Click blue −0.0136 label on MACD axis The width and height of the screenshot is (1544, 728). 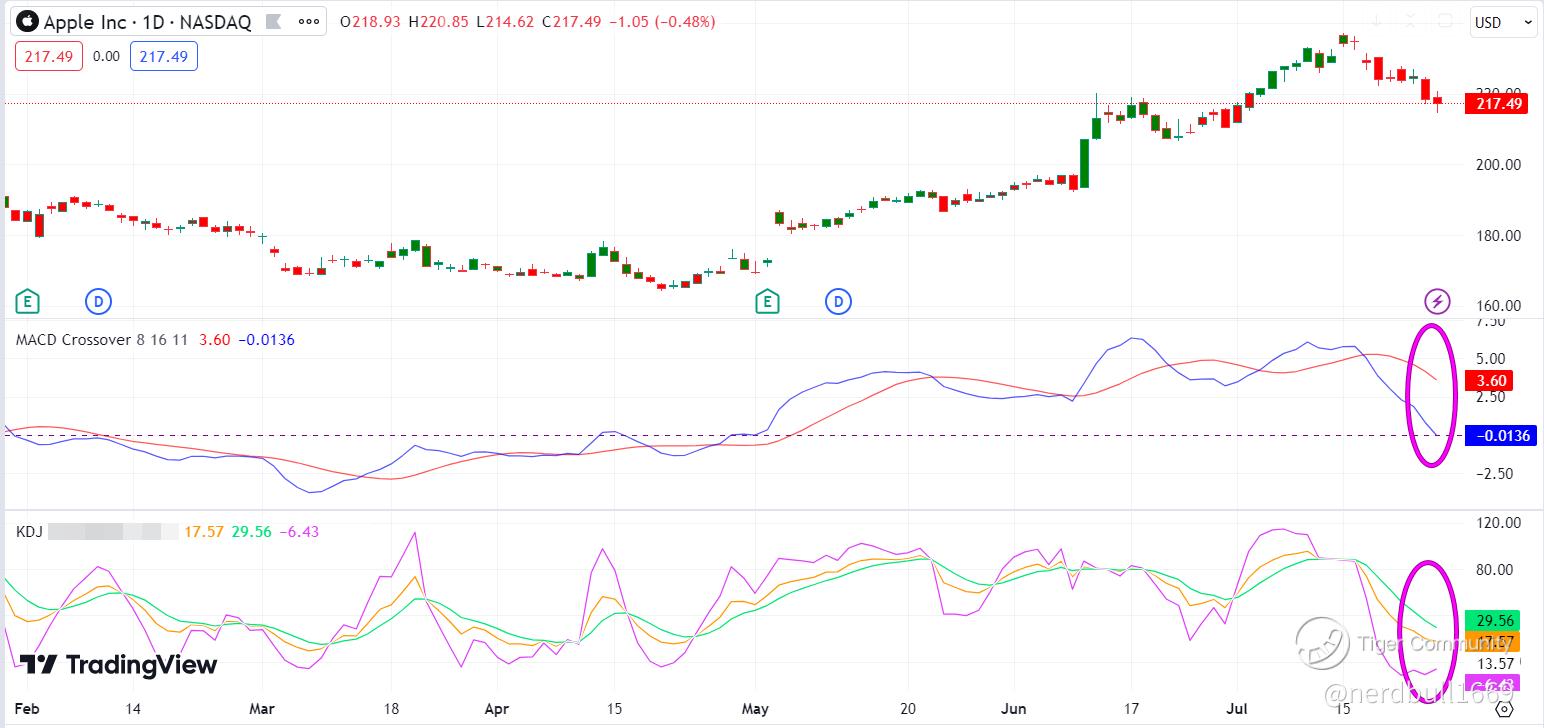[1500, 436]
